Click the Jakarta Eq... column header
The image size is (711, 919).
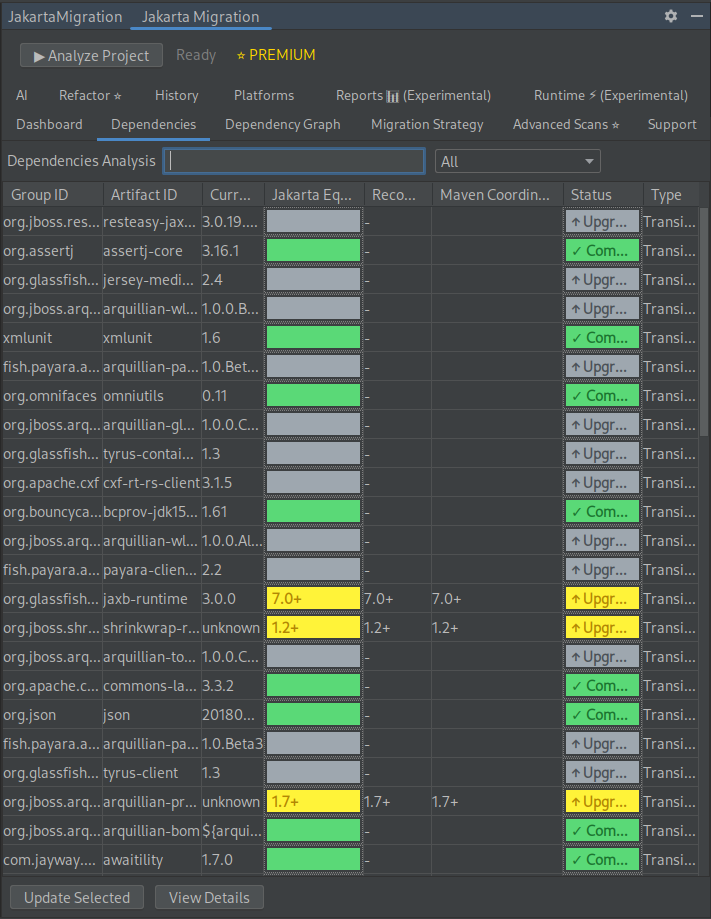(x=314, y=195)
